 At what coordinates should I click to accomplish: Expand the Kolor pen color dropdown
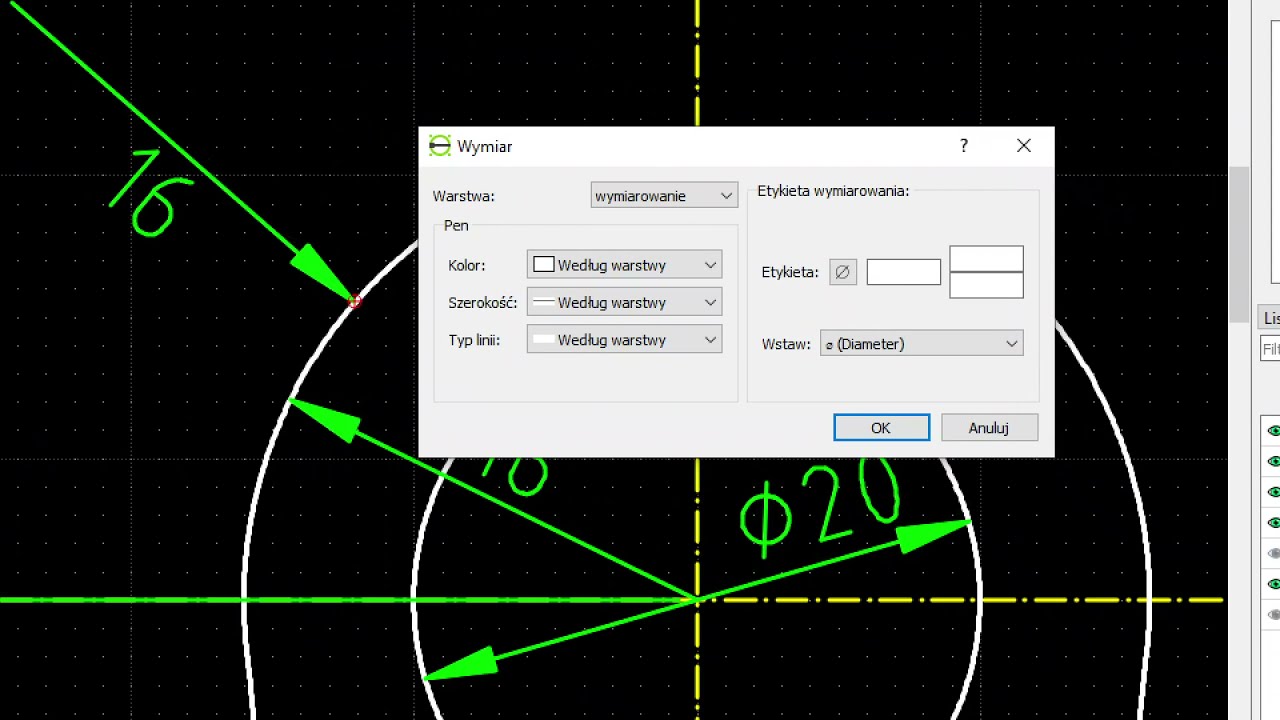click(624, 265)
